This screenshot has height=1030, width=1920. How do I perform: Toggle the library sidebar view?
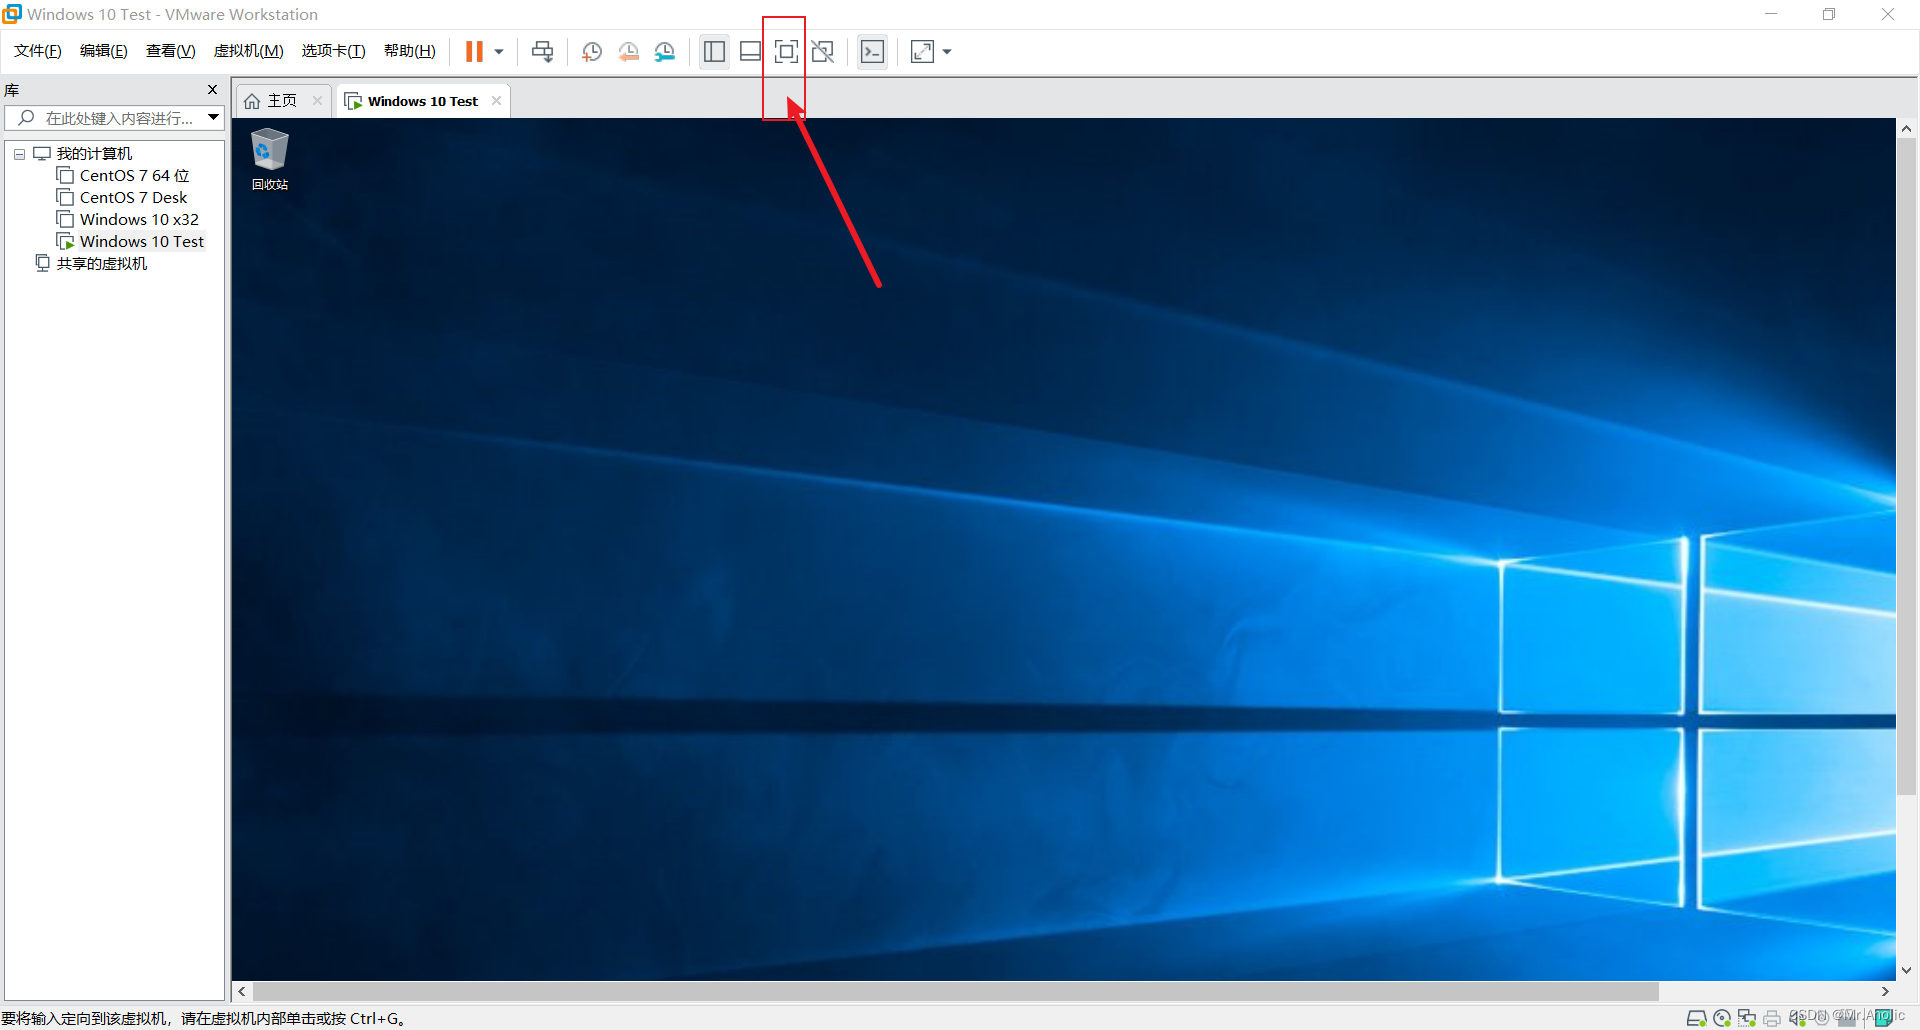714,51
